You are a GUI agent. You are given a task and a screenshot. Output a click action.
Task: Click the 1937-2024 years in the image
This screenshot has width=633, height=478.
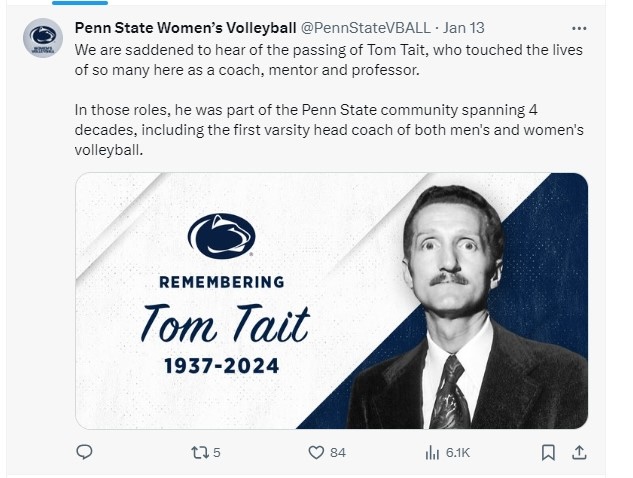pyautogui.click(x=222, y=366)
